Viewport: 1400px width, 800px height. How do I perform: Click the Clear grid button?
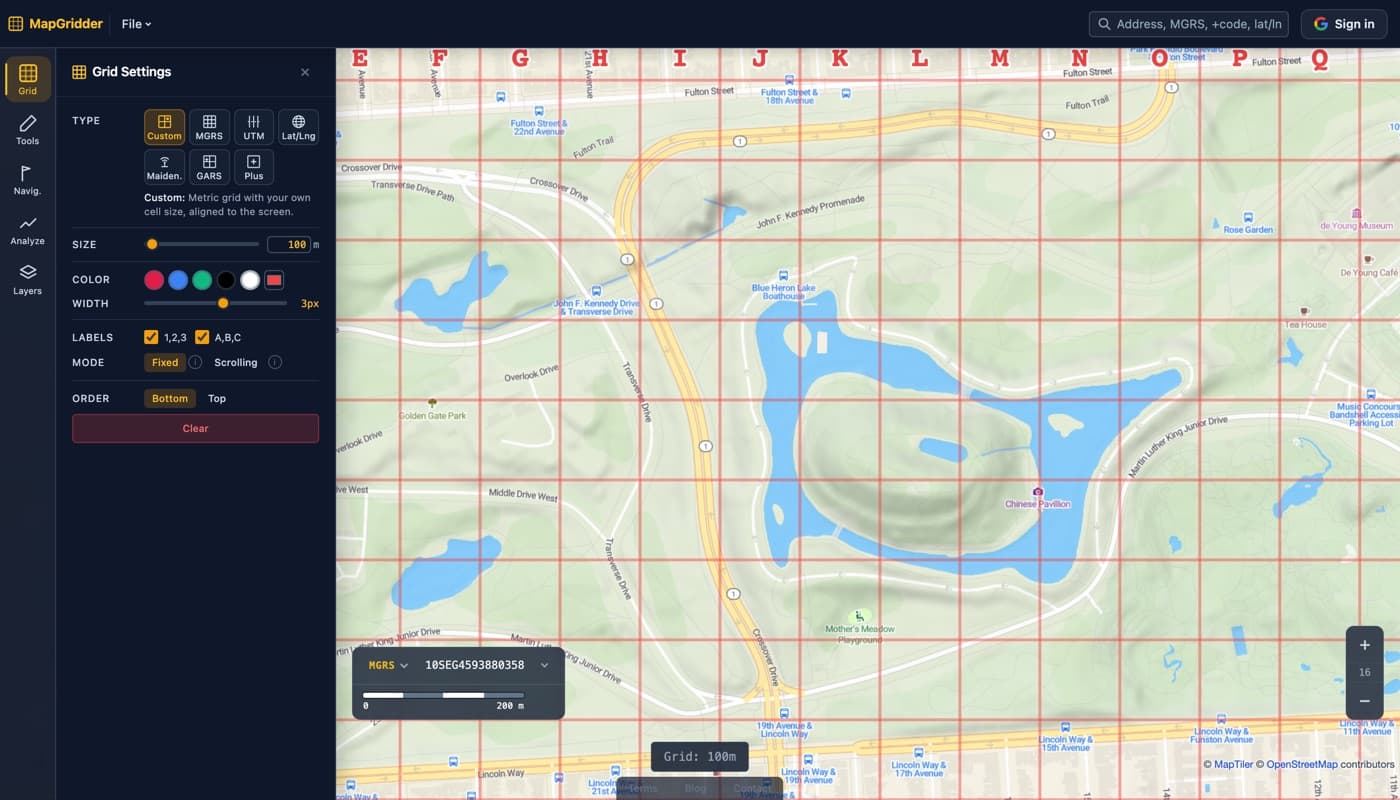(195, 428)
